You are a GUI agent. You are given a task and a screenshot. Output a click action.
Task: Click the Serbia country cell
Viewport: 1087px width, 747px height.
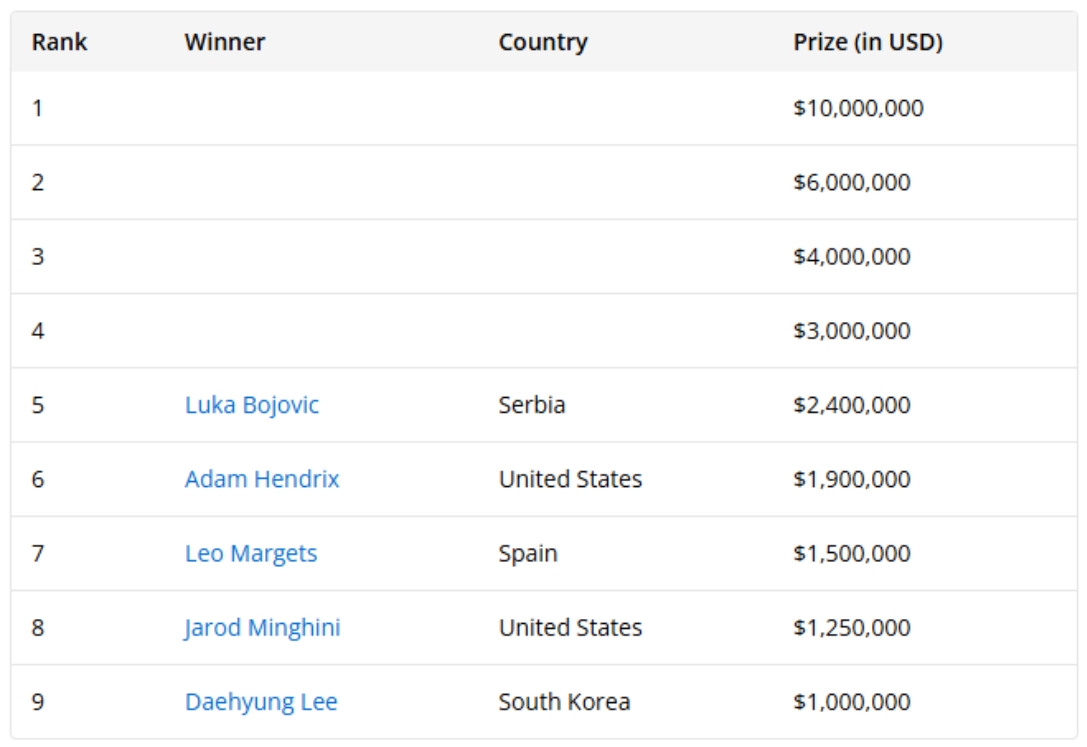532,405
